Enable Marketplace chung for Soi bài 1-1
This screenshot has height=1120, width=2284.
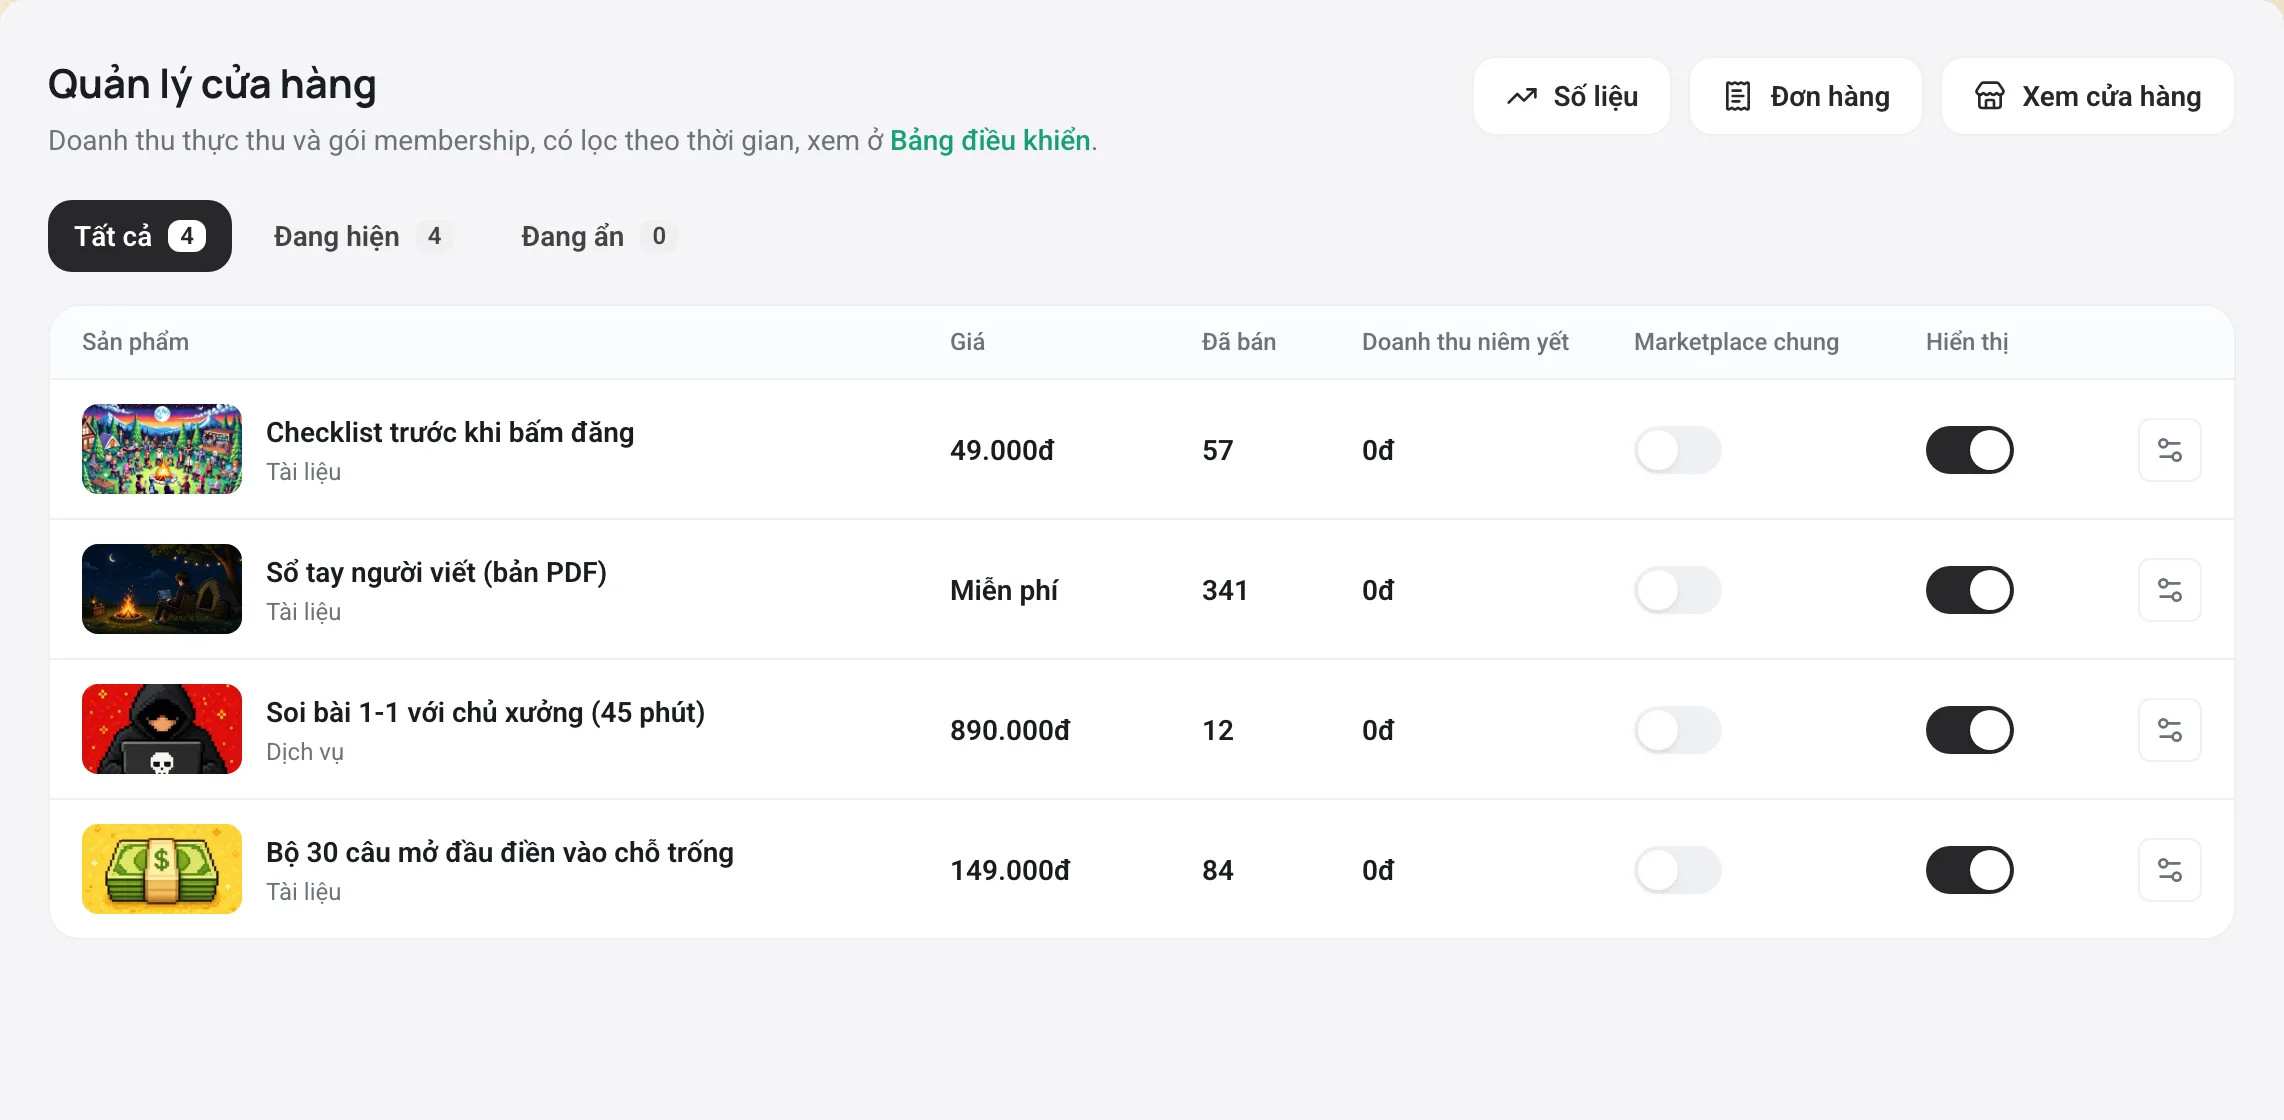tap(1677, 730)
